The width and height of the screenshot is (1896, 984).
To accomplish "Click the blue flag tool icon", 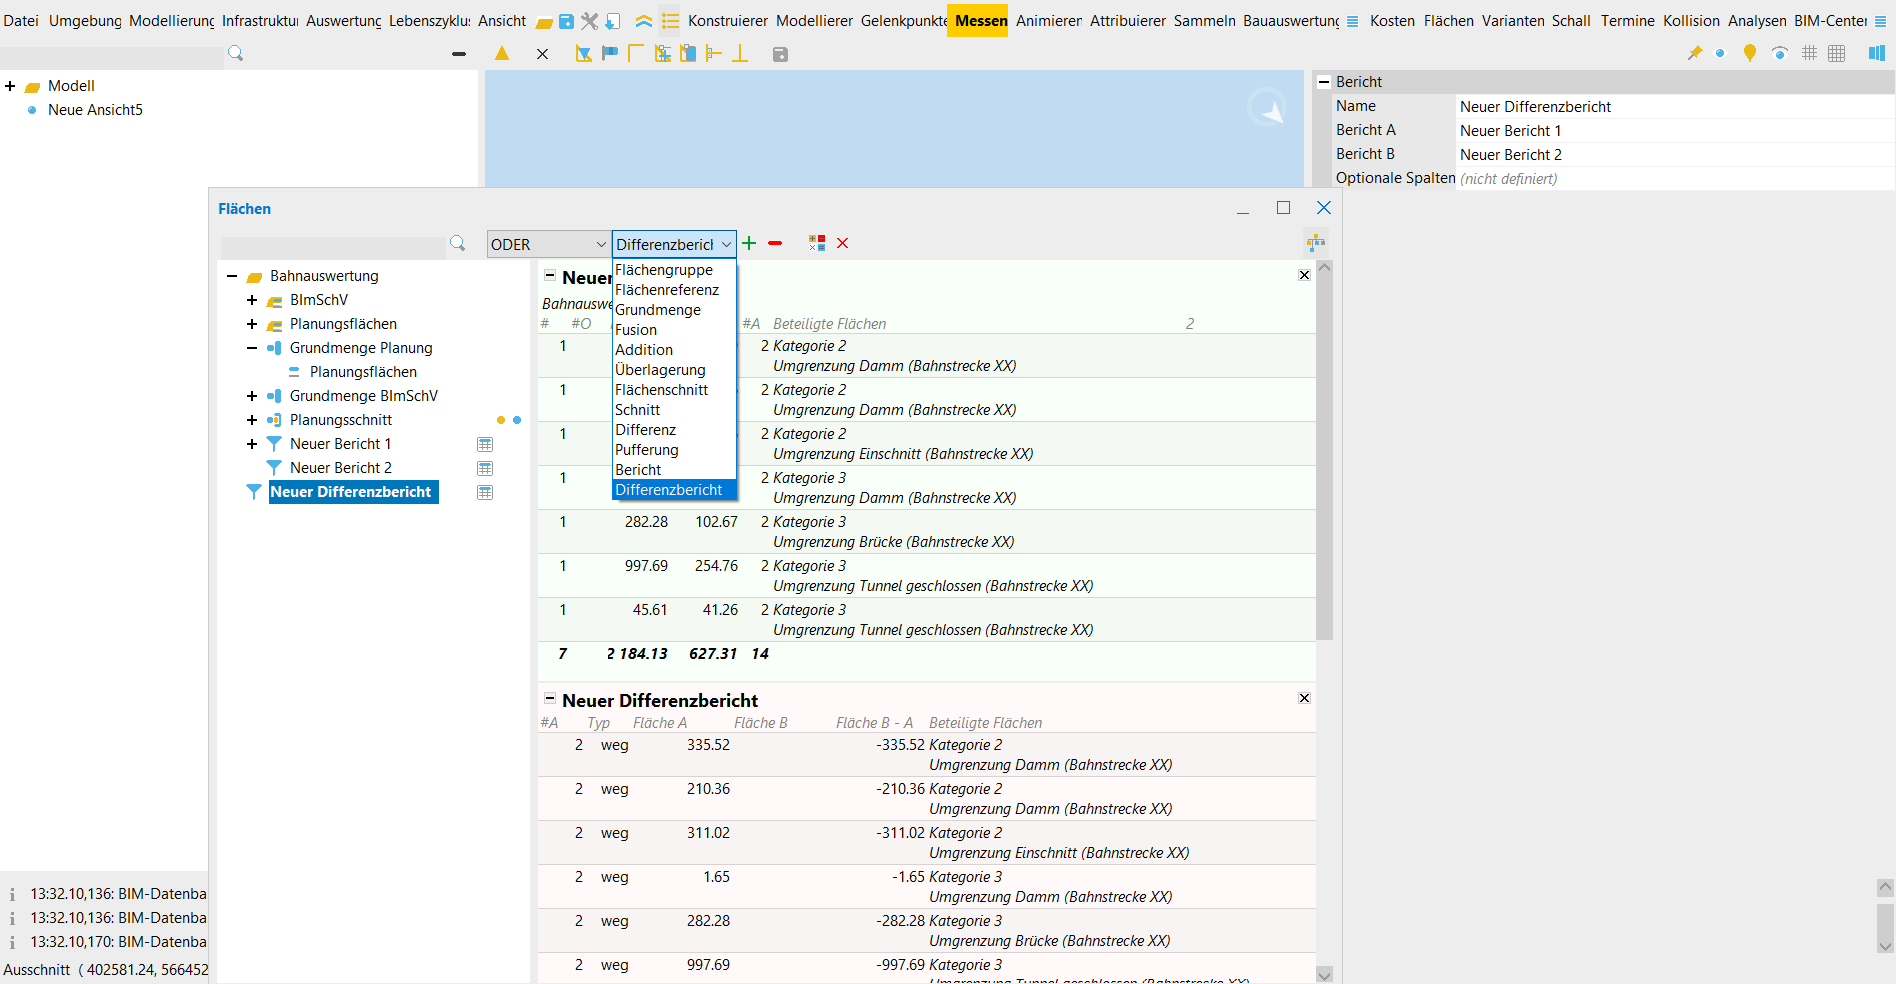I will (609, 53).
